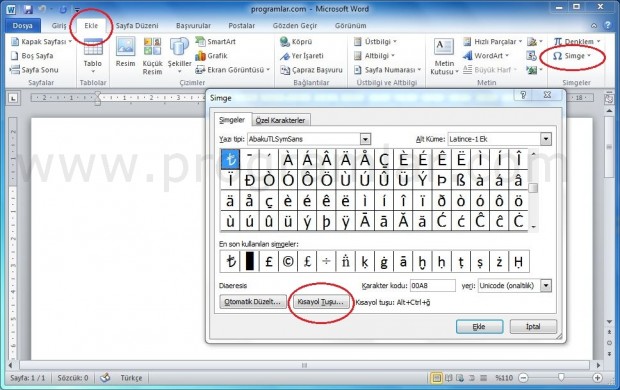Switch to the Sayfa Düzeni tab
The image size is (620, 390).
point(137,26)
